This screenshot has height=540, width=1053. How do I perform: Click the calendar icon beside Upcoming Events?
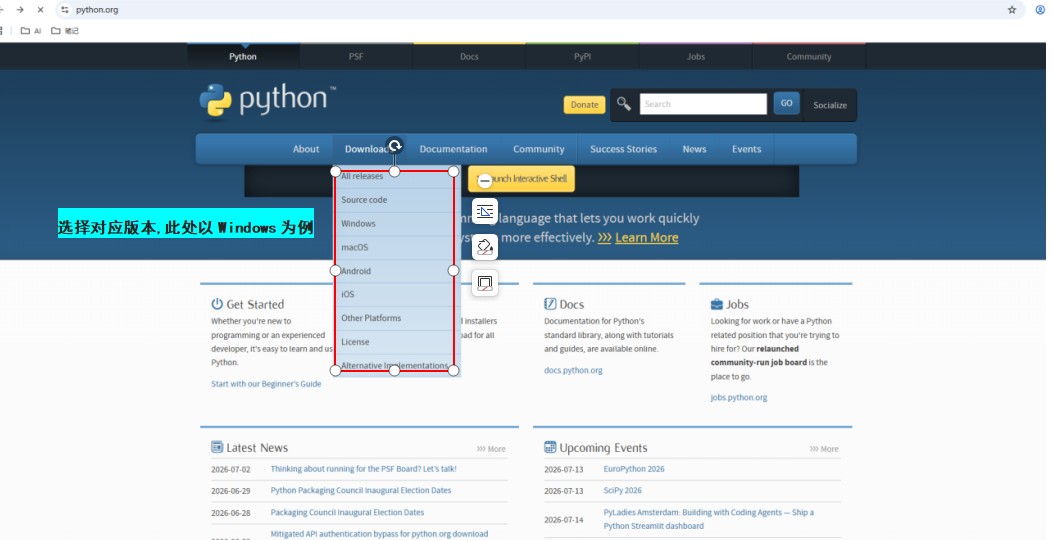[550, 447]
